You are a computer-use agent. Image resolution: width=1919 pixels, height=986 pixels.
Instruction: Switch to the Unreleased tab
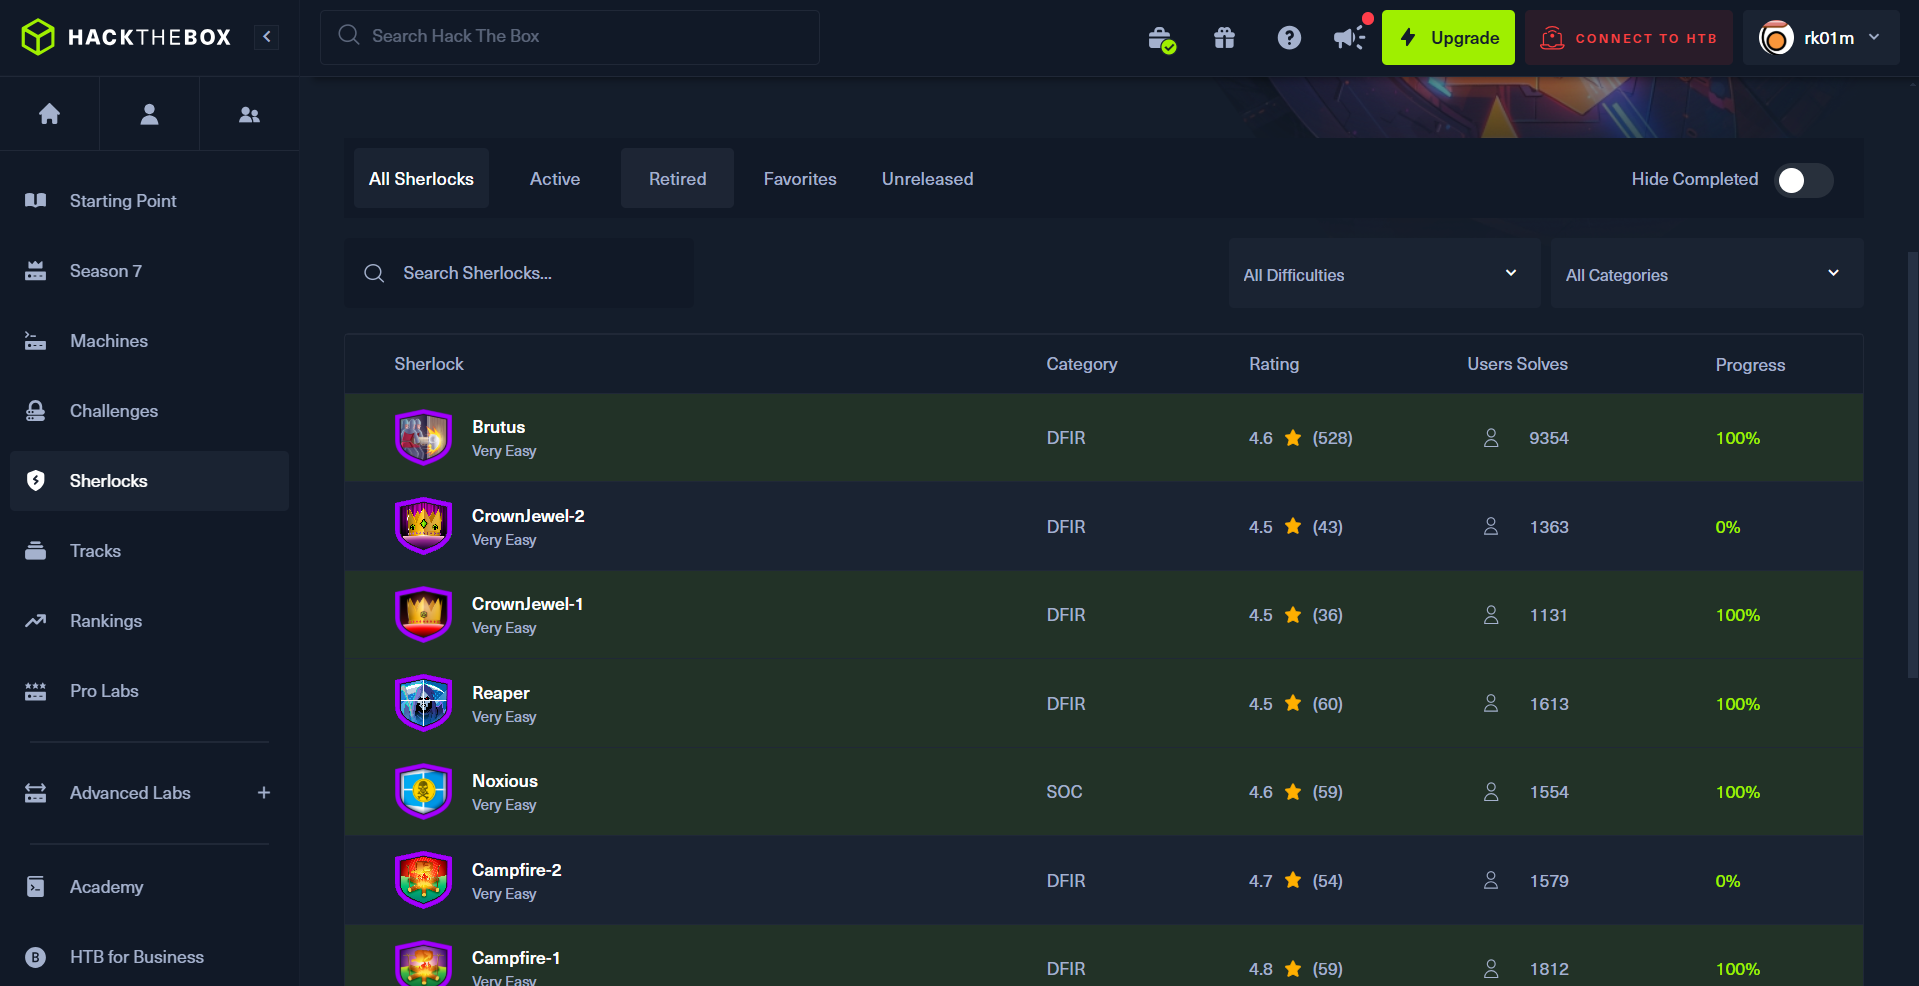pos(927,179)
